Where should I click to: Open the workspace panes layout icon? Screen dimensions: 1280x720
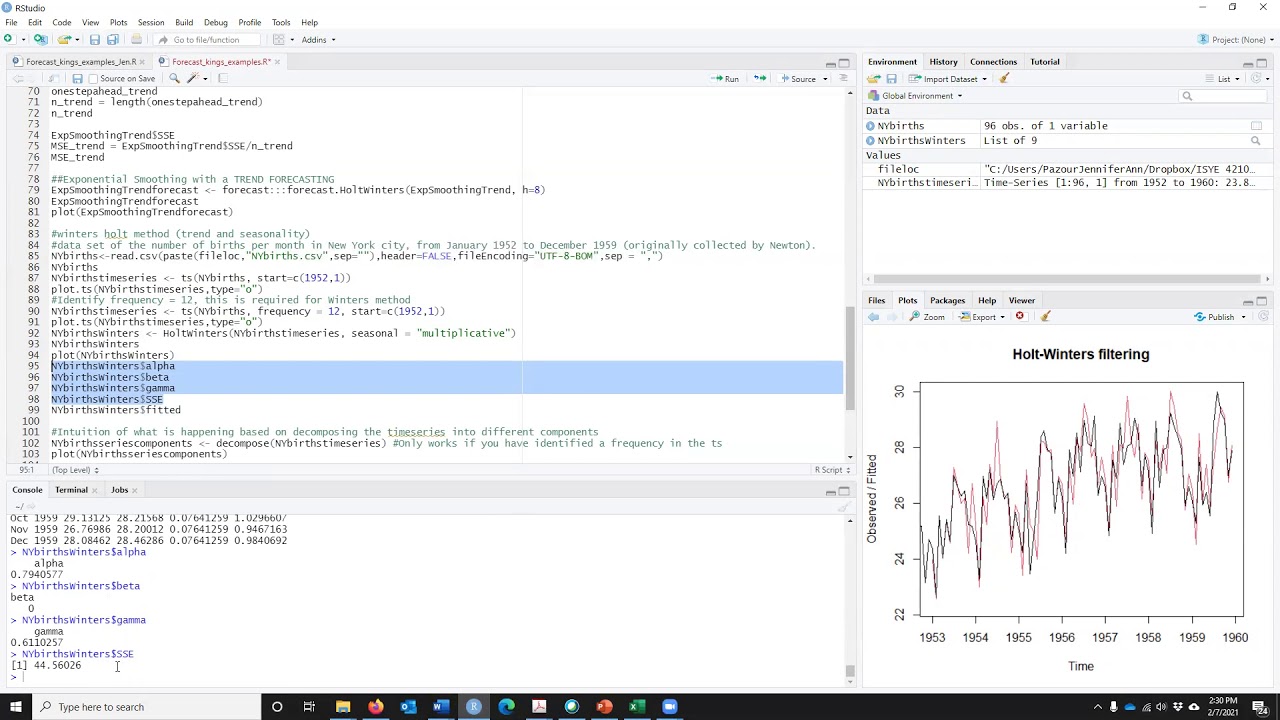[x=281, y=39]
